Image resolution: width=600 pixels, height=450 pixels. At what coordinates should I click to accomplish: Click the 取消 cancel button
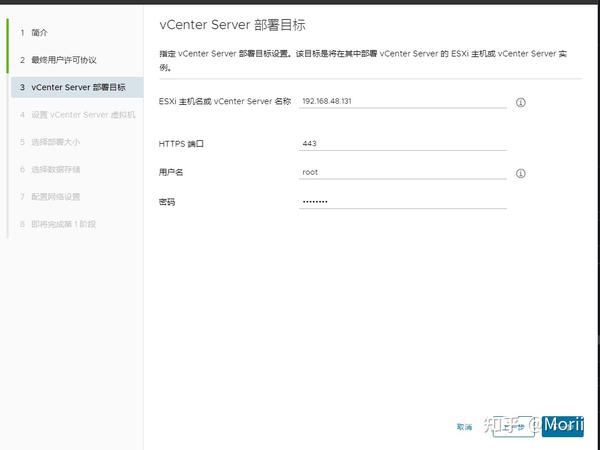coord(465,427)
